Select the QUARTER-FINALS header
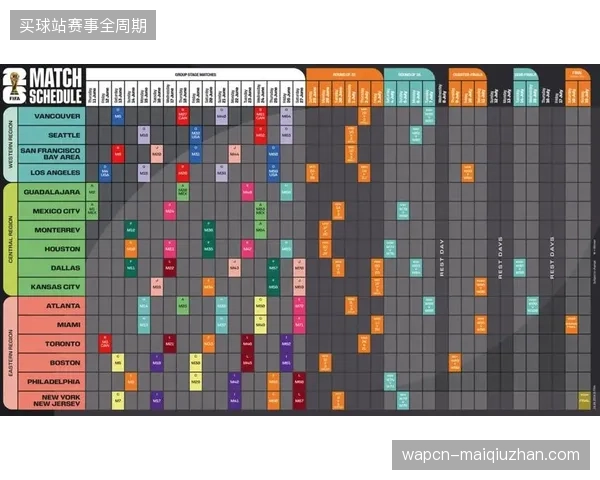The image size is (600, 480). [468, 75]
